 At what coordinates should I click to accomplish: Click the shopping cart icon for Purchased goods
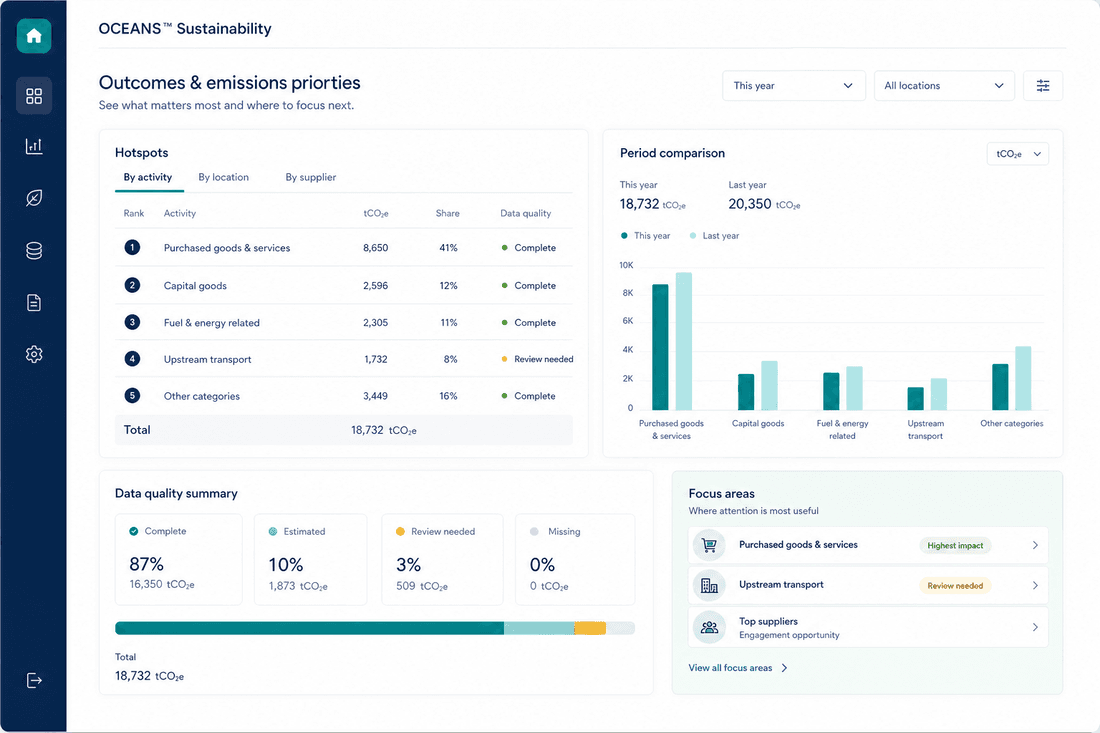click(x=709, y=545)
